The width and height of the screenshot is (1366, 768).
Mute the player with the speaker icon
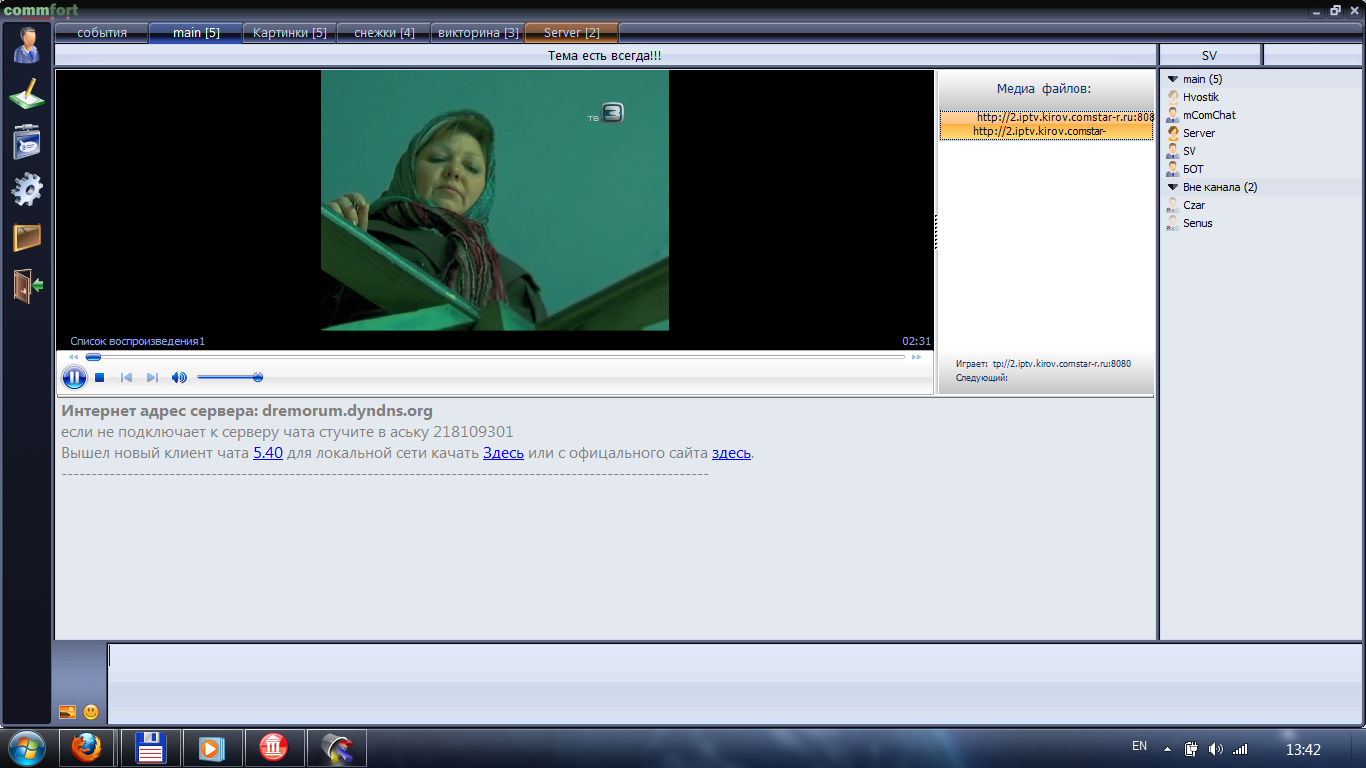(x=179, y=378)
